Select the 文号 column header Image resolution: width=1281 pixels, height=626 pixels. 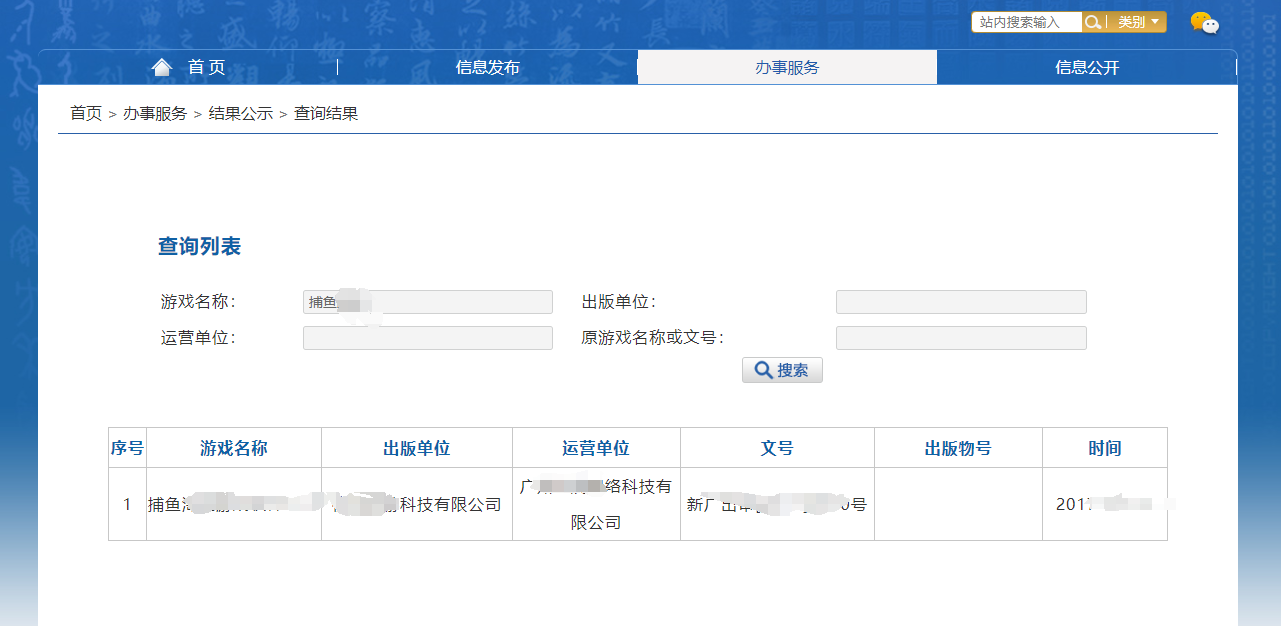[x=777, y=448]
